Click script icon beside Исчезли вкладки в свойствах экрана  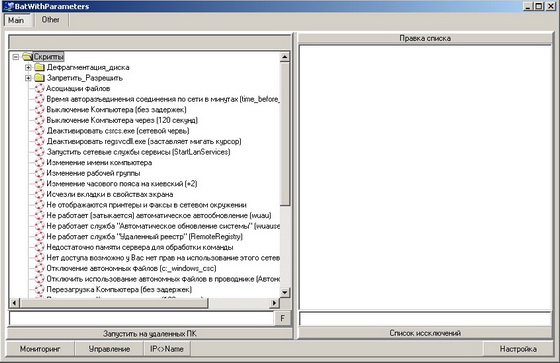pyautogui.click(x=39, y=194)
